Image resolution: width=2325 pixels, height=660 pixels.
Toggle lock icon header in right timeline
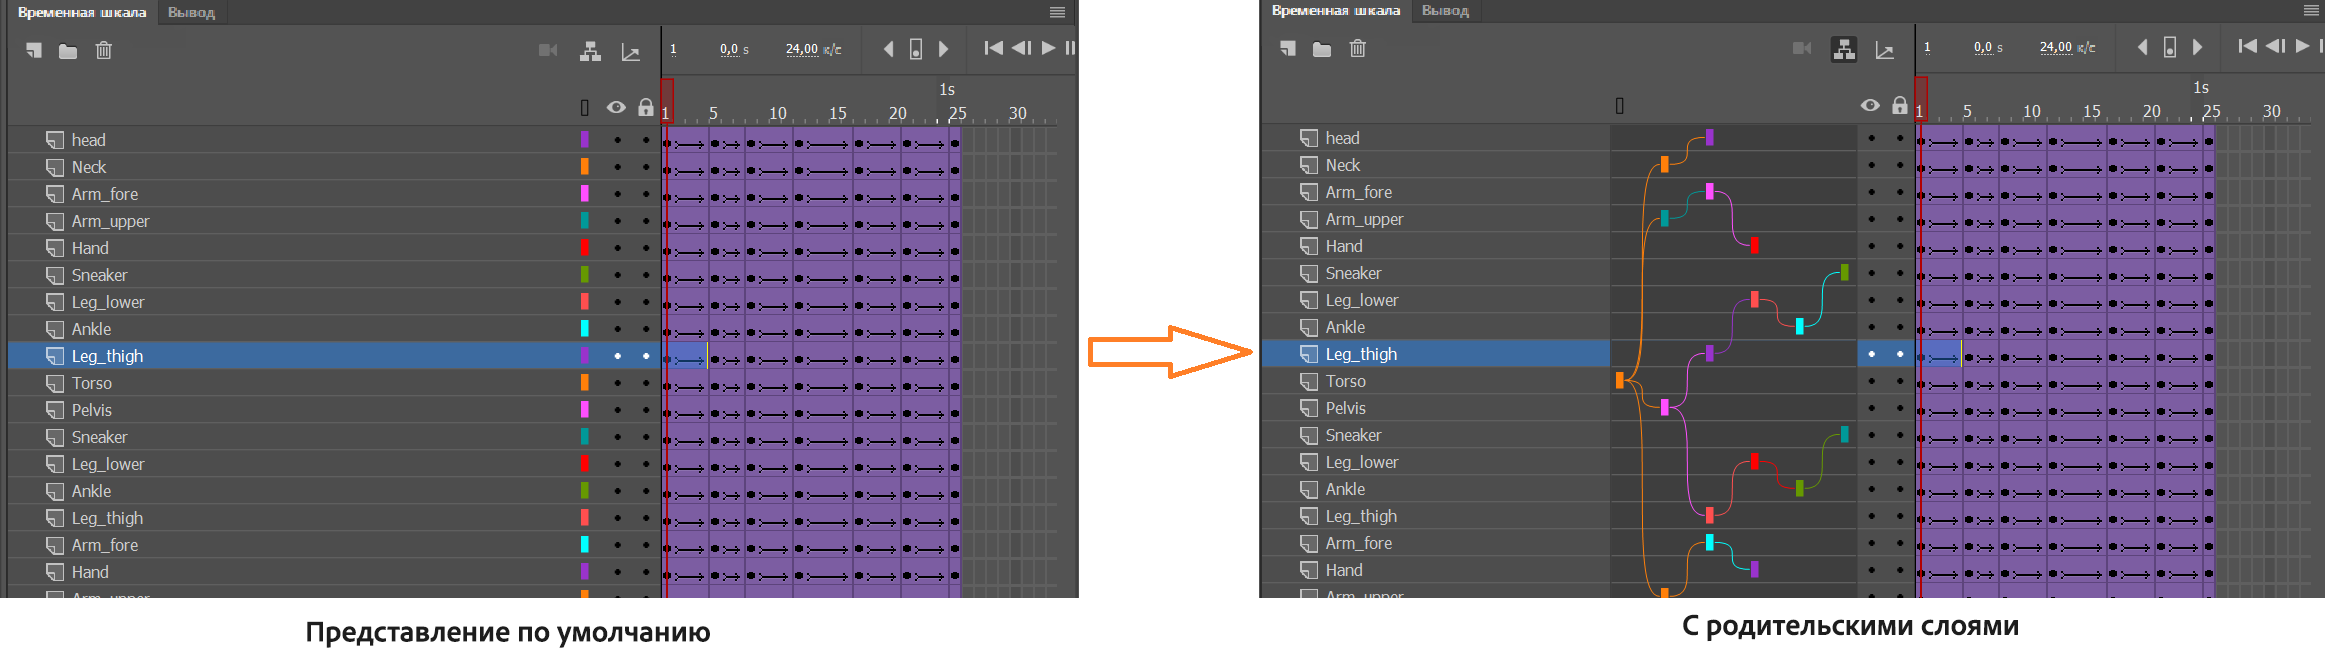pos(1900,105)
